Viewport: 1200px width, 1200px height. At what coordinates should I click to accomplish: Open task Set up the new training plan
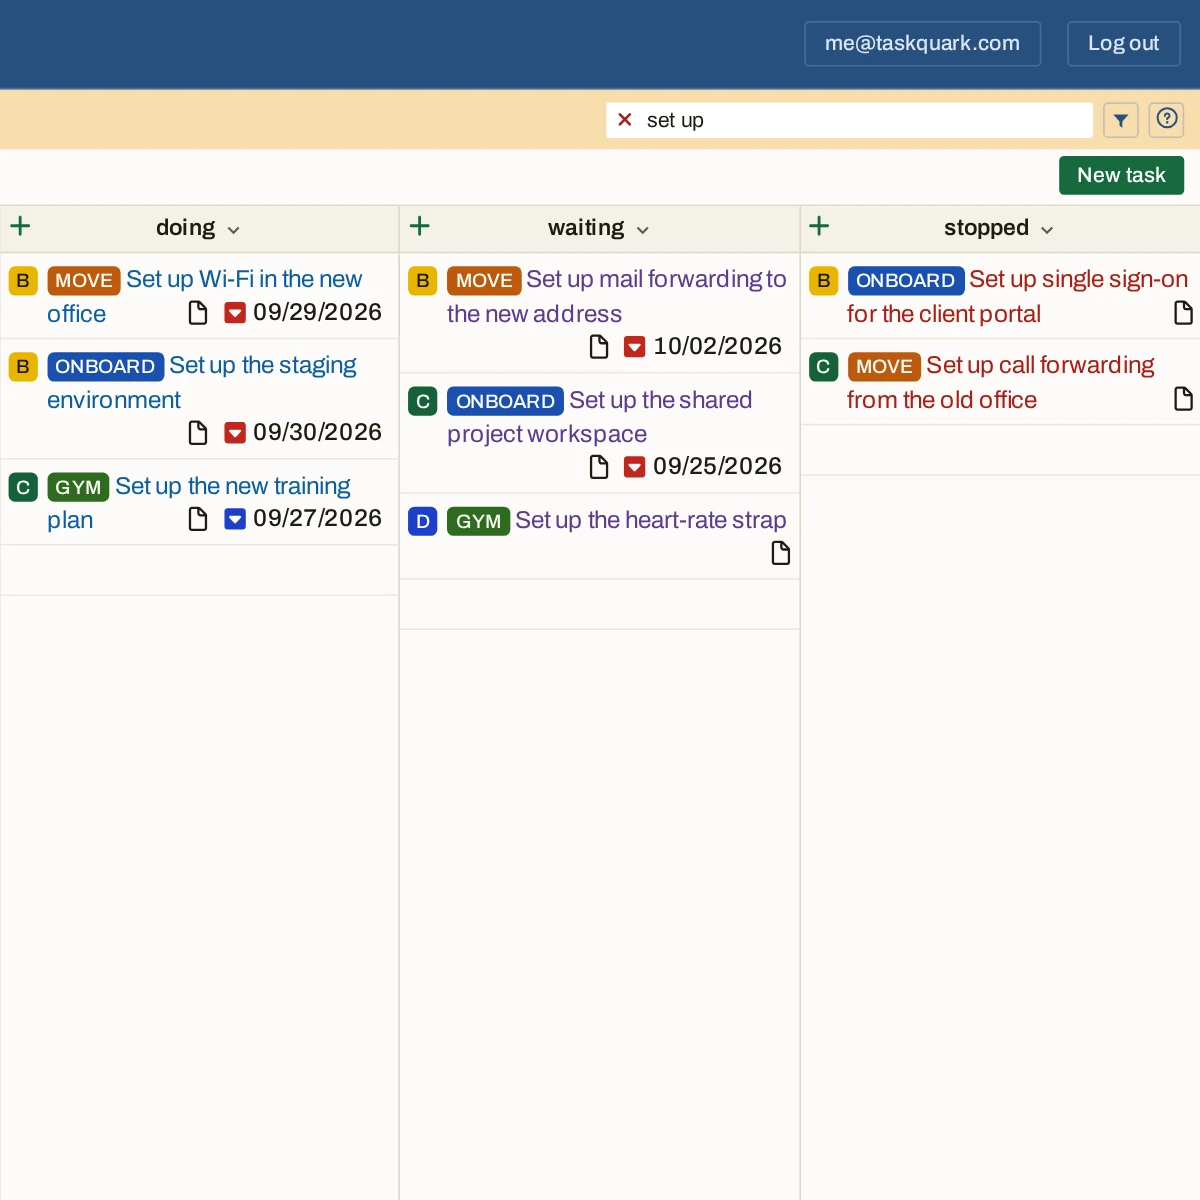tap(232, 486)
